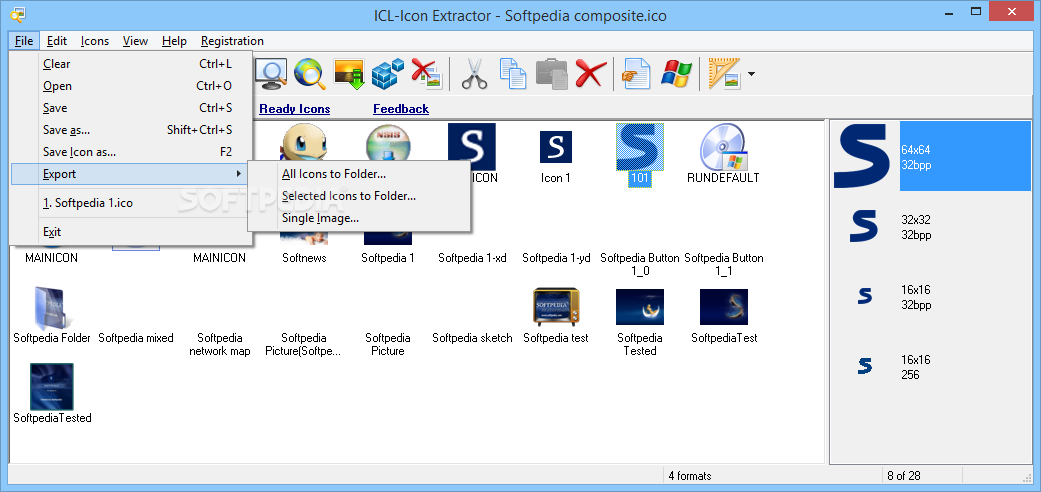Choose Clear from the File menu
This screenshot has height=492, width=1041.
pyautogui.click(x=131, y=64)
